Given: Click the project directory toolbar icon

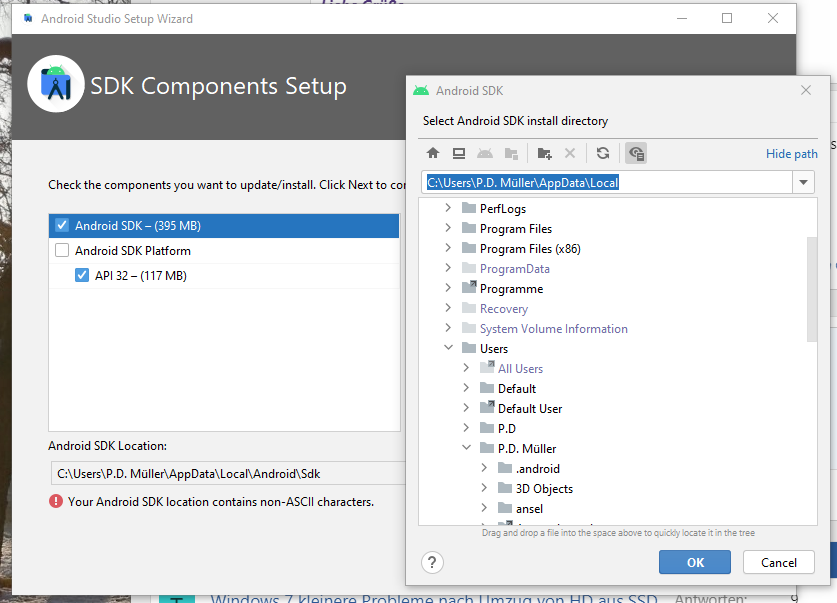Looking at the screenshot, I should [511, 154].
